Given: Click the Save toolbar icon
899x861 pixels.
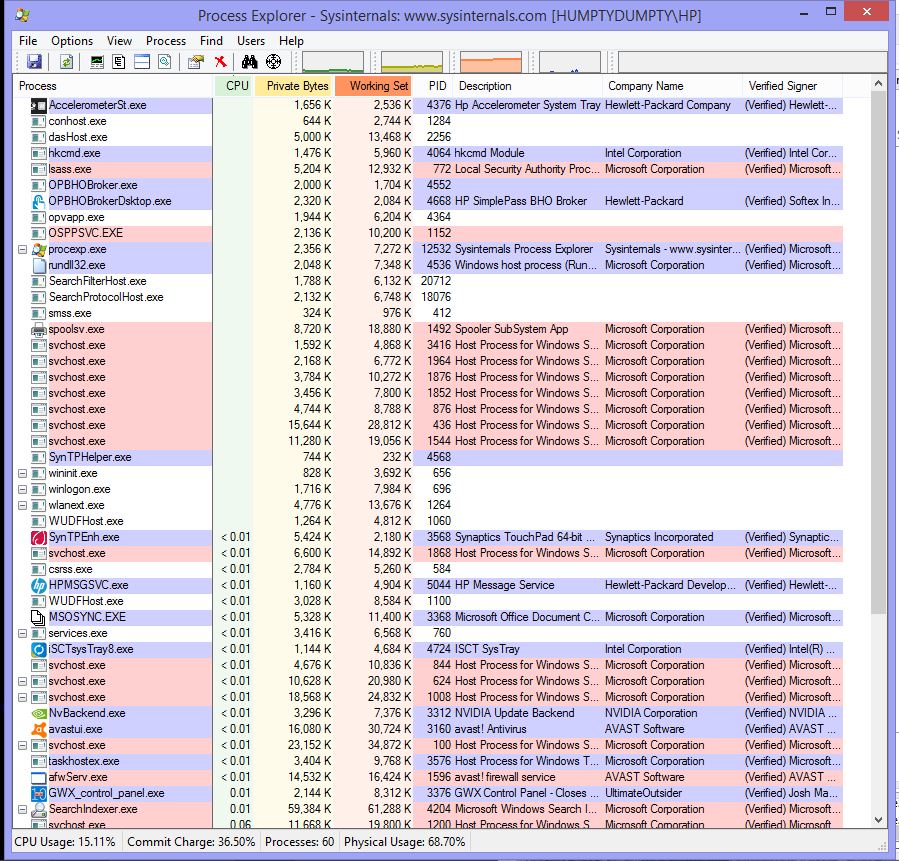Looking at the screenshot, I should pos(34,62).
